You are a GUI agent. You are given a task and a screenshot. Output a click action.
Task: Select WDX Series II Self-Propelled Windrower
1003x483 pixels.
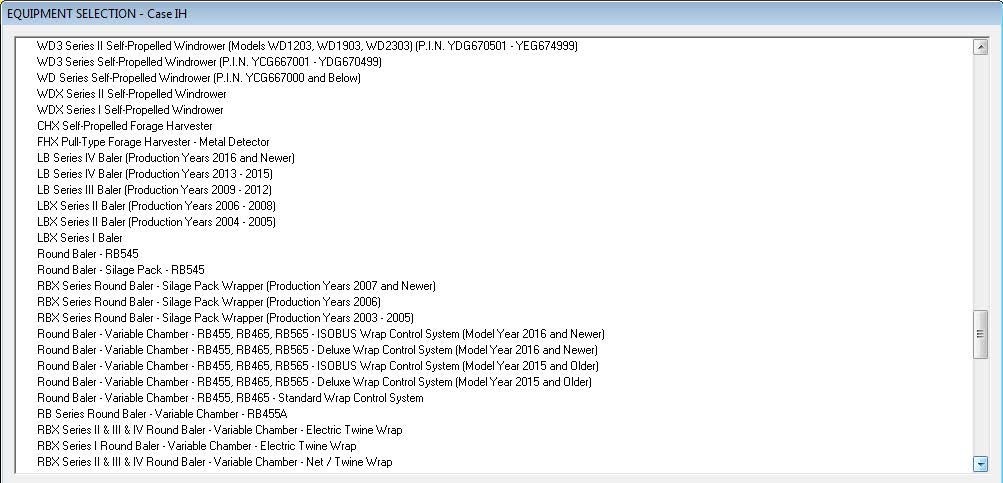point(132,94)
